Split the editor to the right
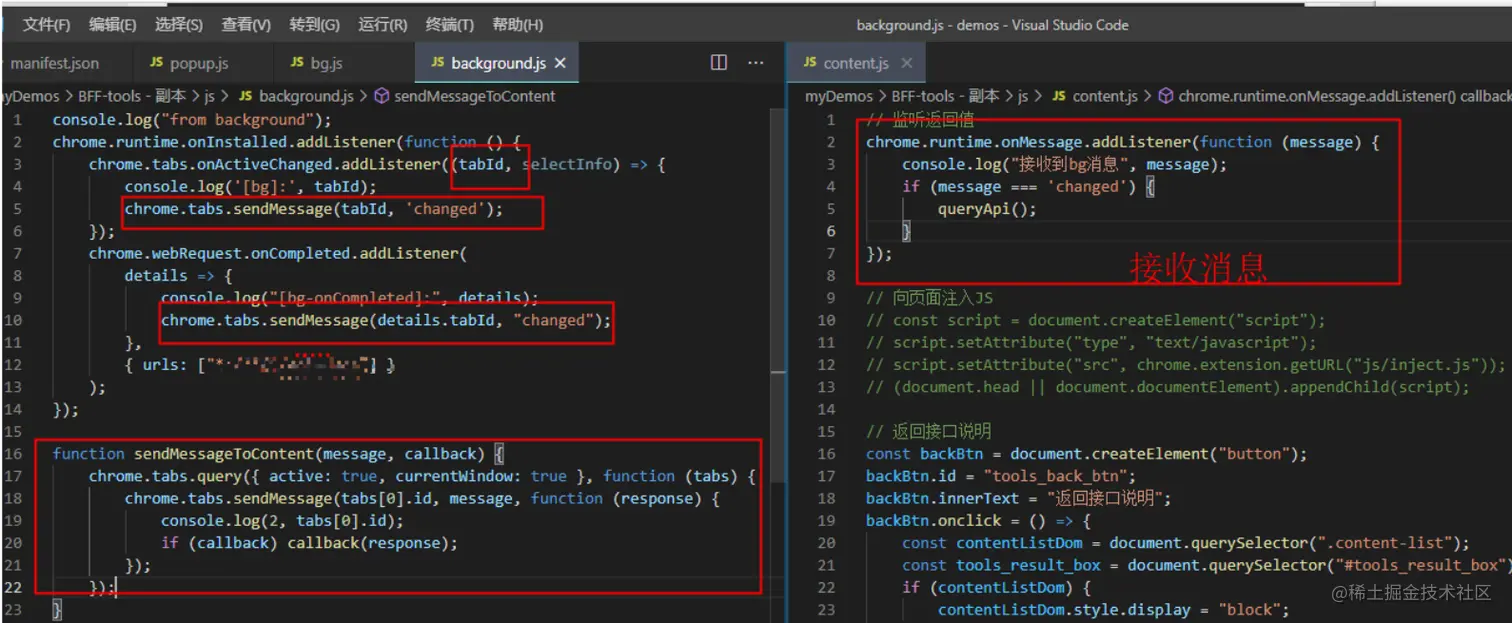The width and height of the screenshot is (1512, 623). click(x=719, y=62)
